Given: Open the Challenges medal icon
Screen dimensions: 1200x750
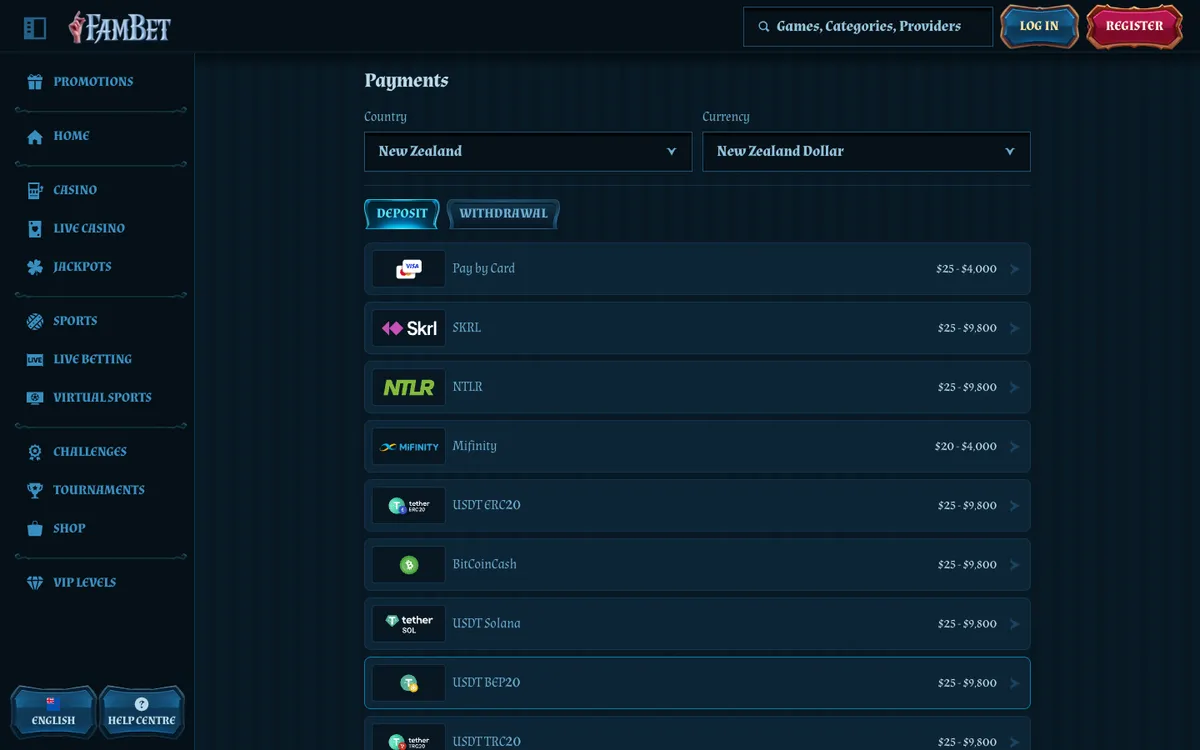Looking at the screenshot, I should [35, 452].
